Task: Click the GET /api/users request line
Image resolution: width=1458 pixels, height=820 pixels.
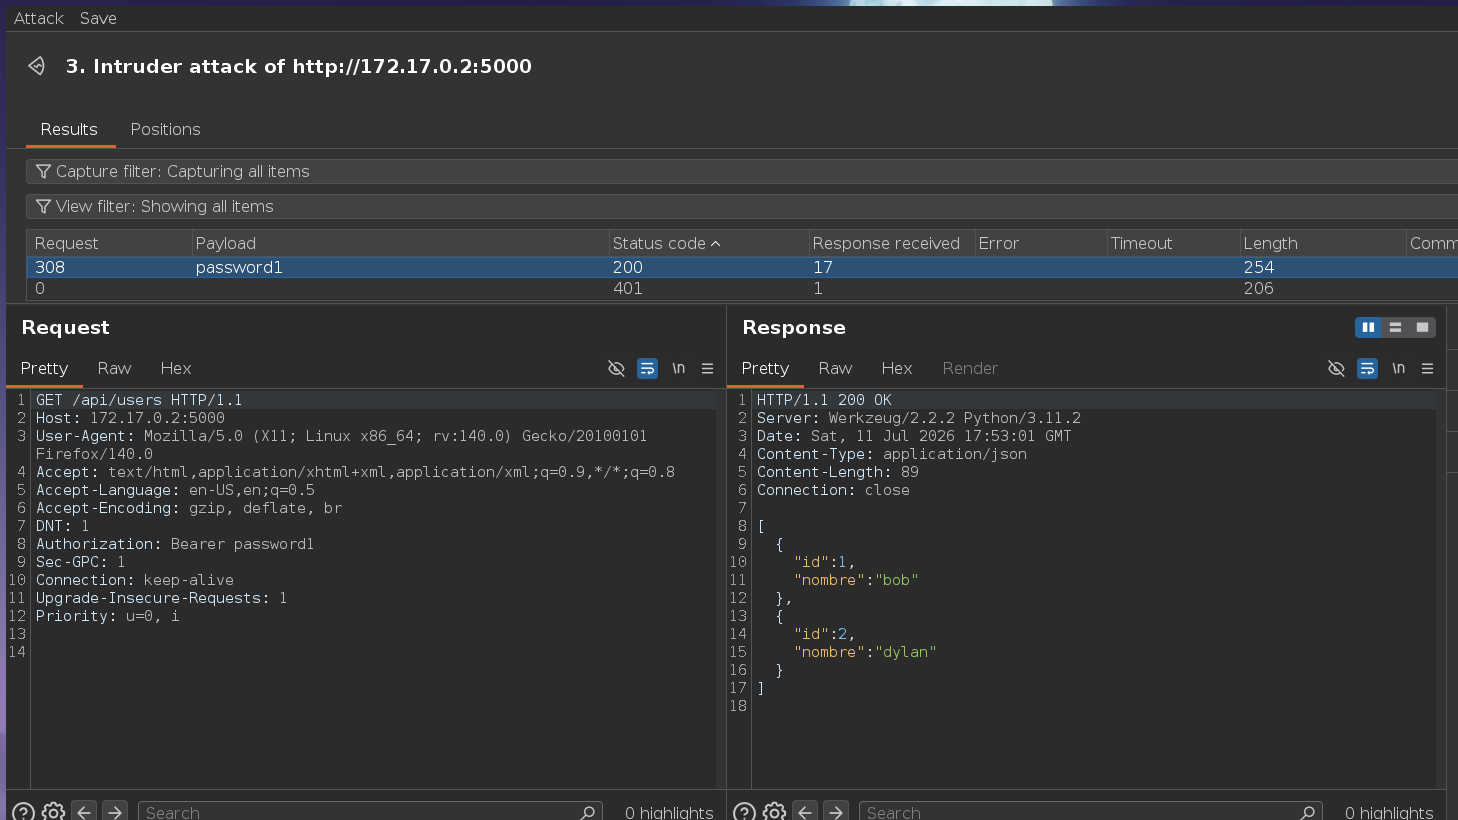Action: 139,400
